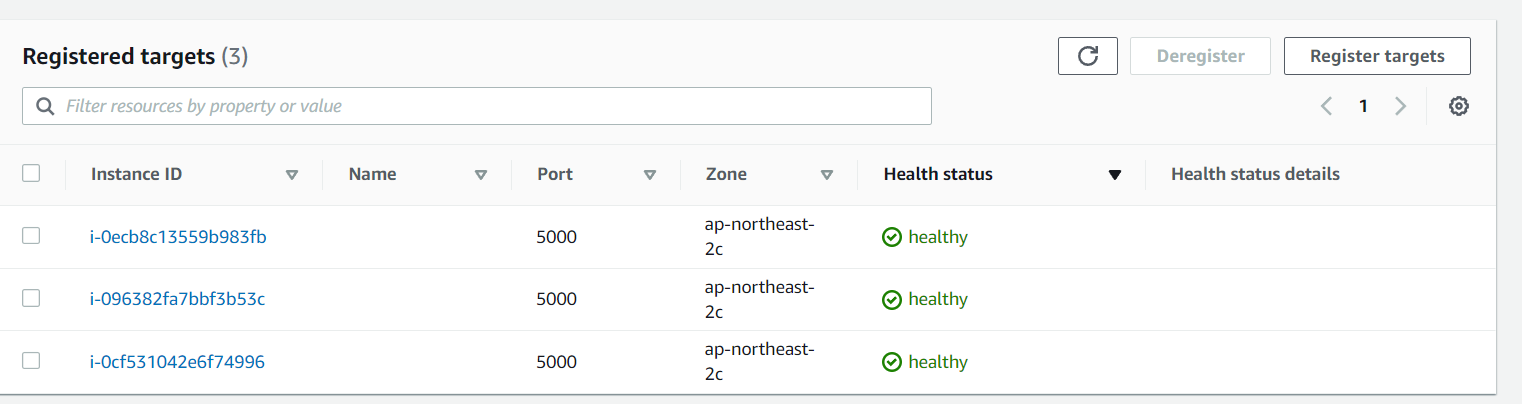Viewport: 1522px width, 404px height.
Task: Click healthy status icon for second instance
Action: coord(892,299)
